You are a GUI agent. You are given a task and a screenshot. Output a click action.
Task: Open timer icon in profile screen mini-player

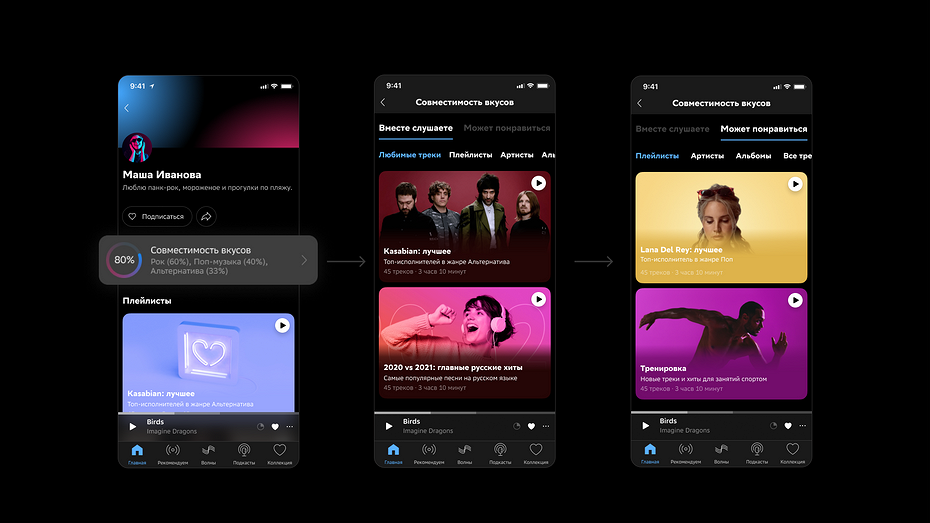(260, 426)
